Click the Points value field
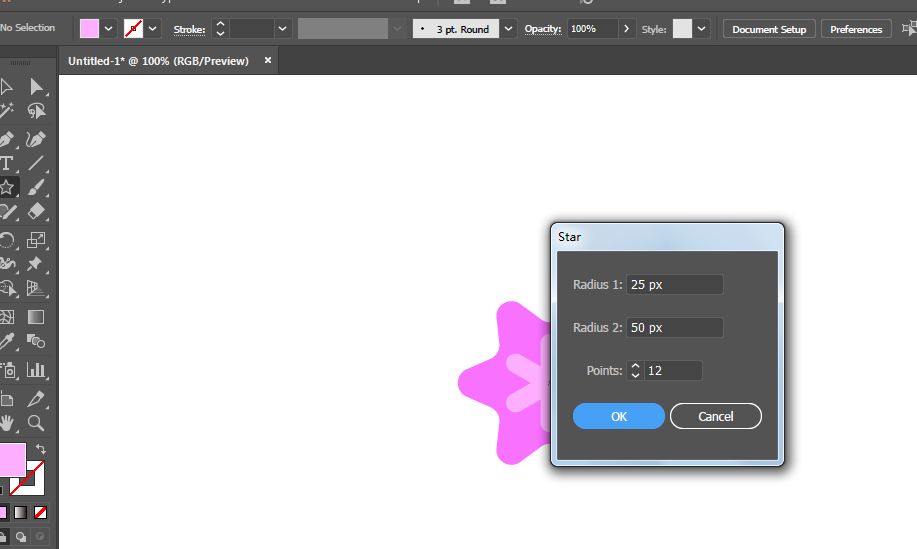Viewport: 917px width, 549px height. tap(673, 371)
